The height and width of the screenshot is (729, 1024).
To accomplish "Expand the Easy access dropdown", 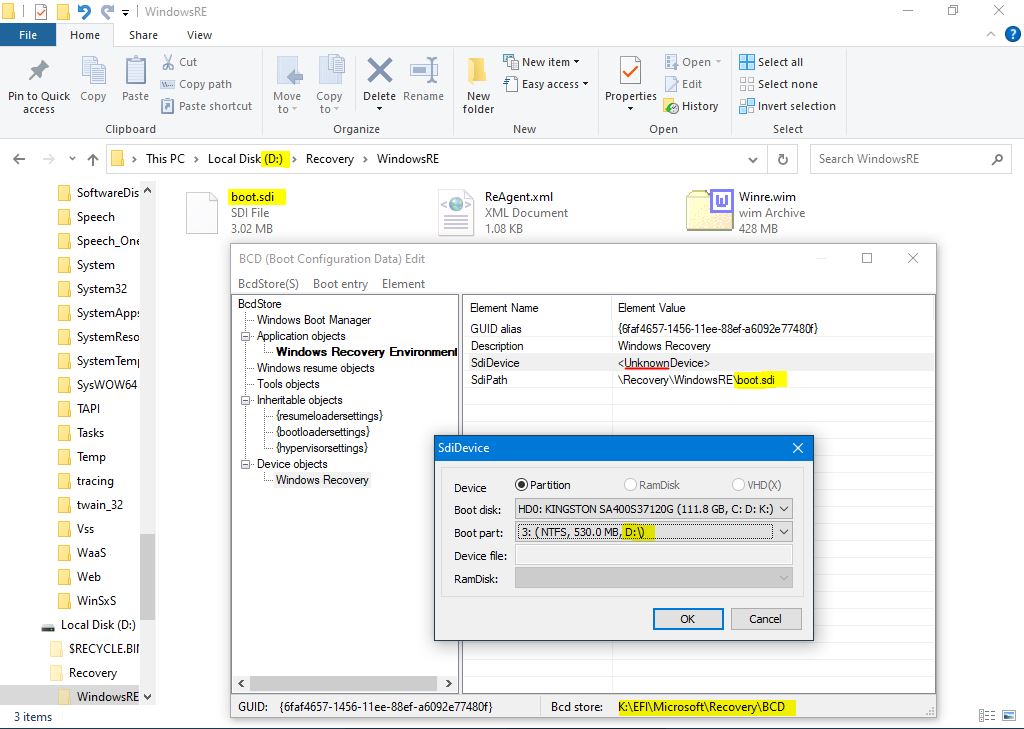I will pos(554,84).
